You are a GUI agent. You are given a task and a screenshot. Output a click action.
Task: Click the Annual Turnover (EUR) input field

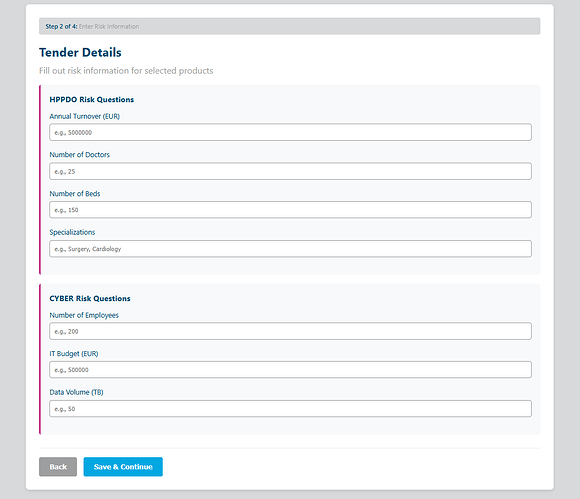[x=290, y=132]
